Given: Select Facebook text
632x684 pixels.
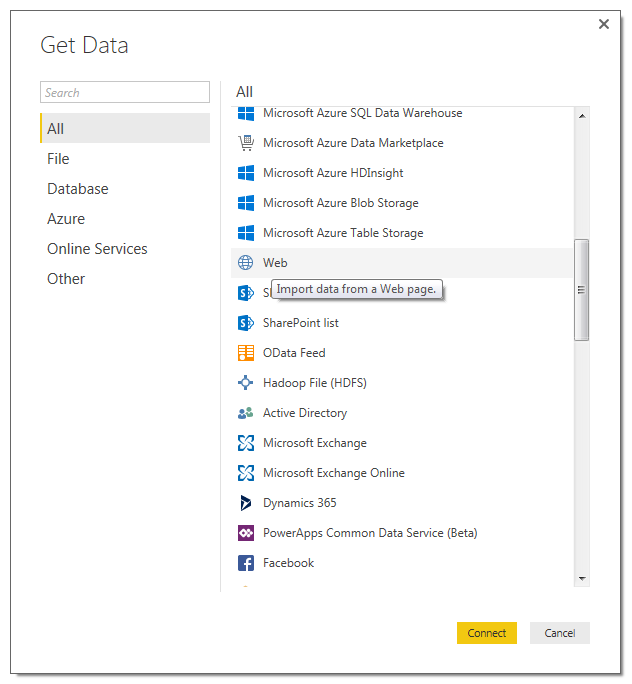Looking at the screenshot, I should 288,563.
